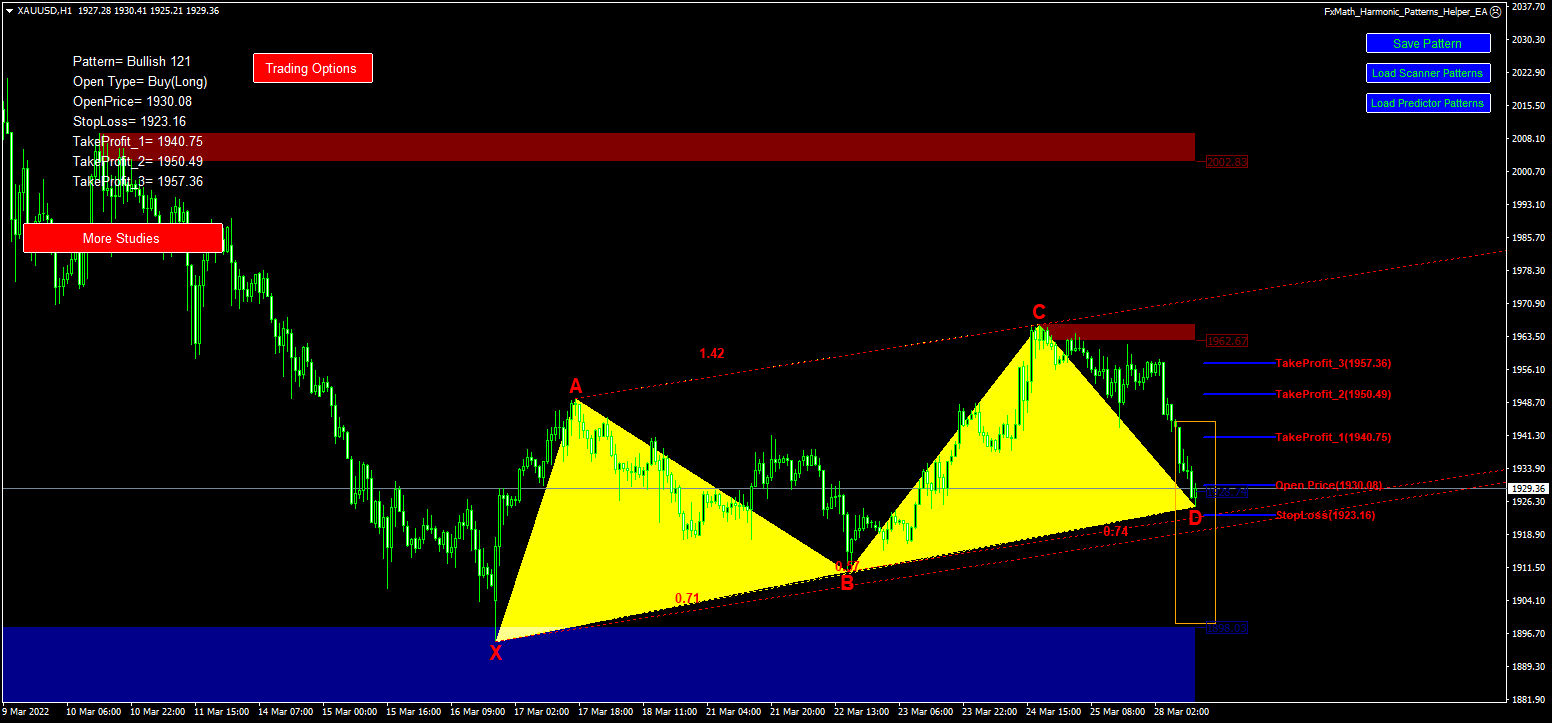Click the StopLoss= 1923.16 info line
Viewport: 1552px width, 723px height.
[129, 121]
